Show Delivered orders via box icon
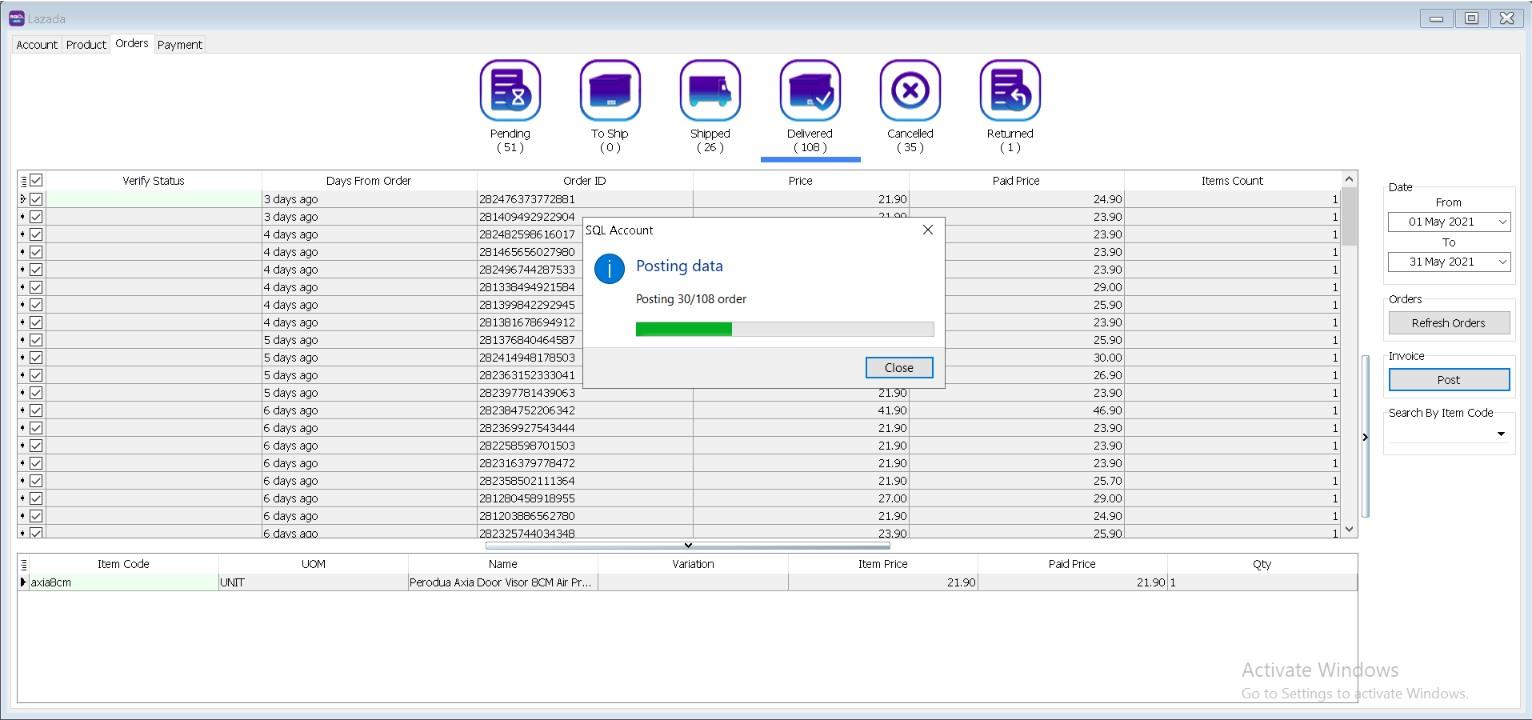This screenshot has height=720, width=1532. click(x=810, y=91)
